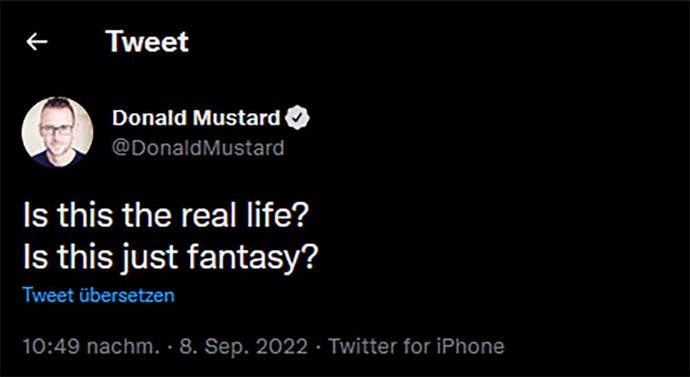Open the 10:49 nachm. timestamp link
The width and height of the screenshot is (690, 377).
tap(92, 347)
